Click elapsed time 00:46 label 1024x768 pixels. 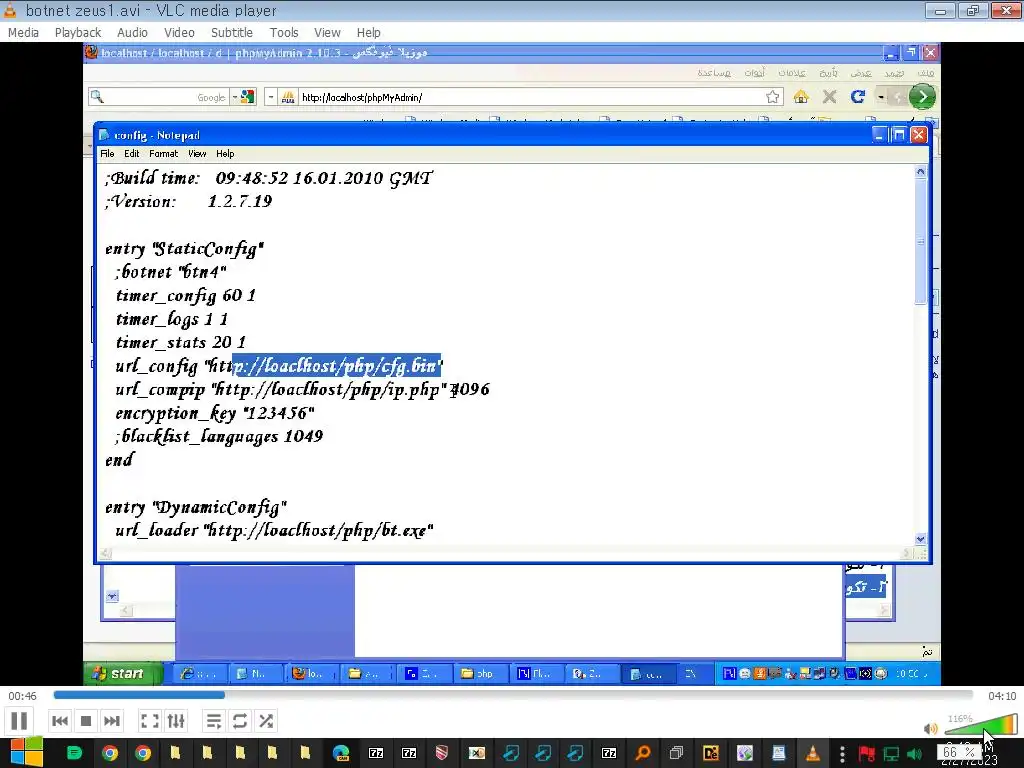coord(22,696)
